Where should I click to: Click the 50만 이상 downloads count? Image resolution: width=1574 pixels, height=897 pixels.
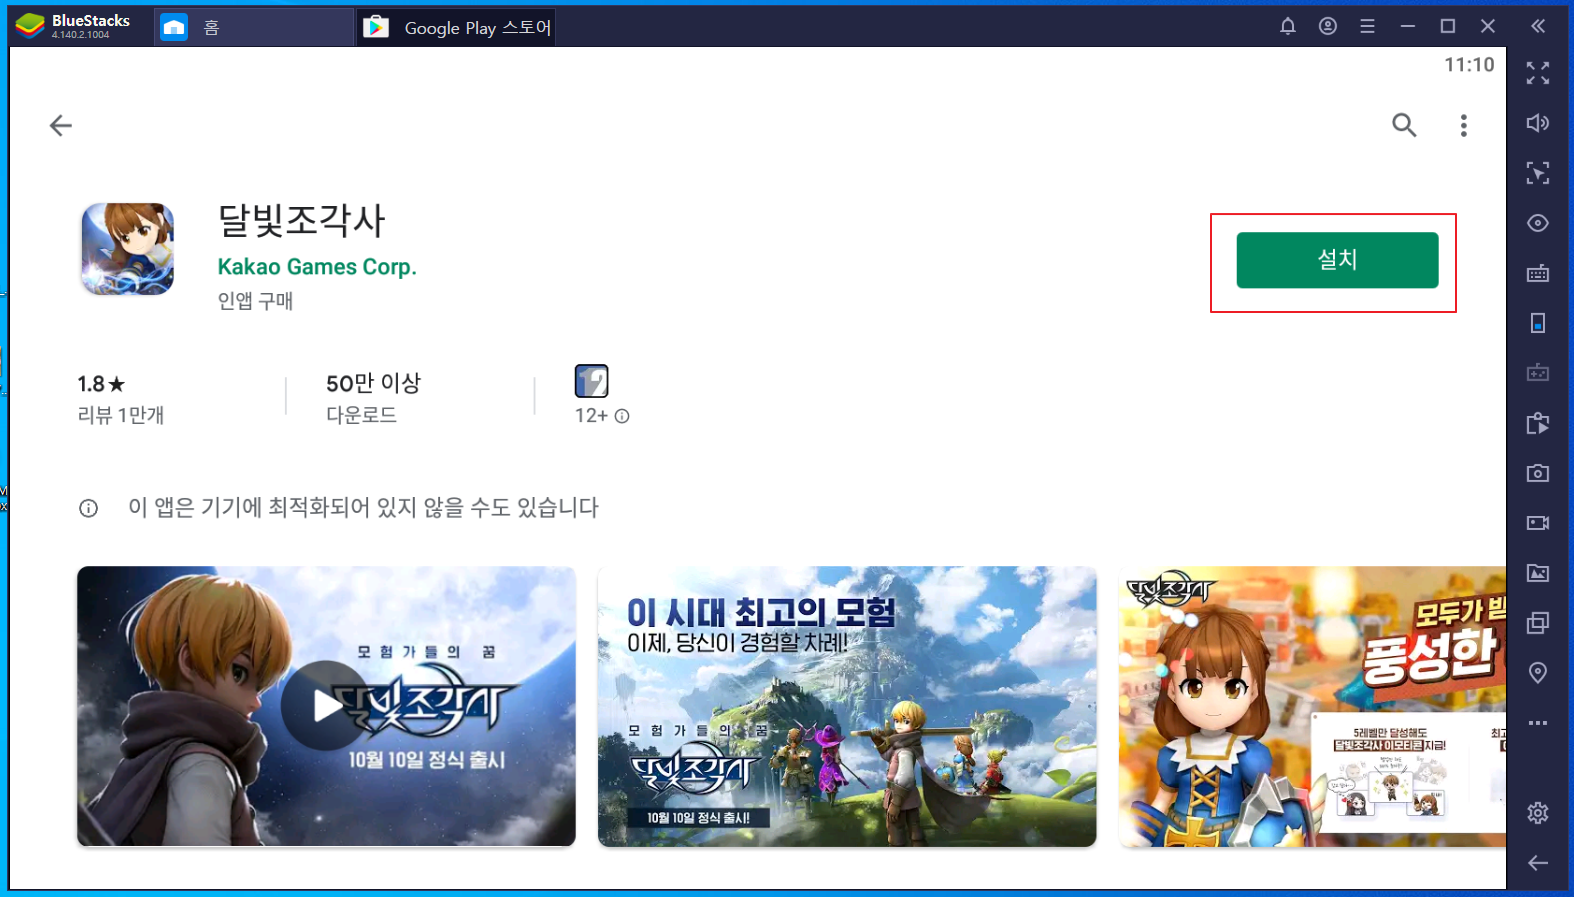373,384
